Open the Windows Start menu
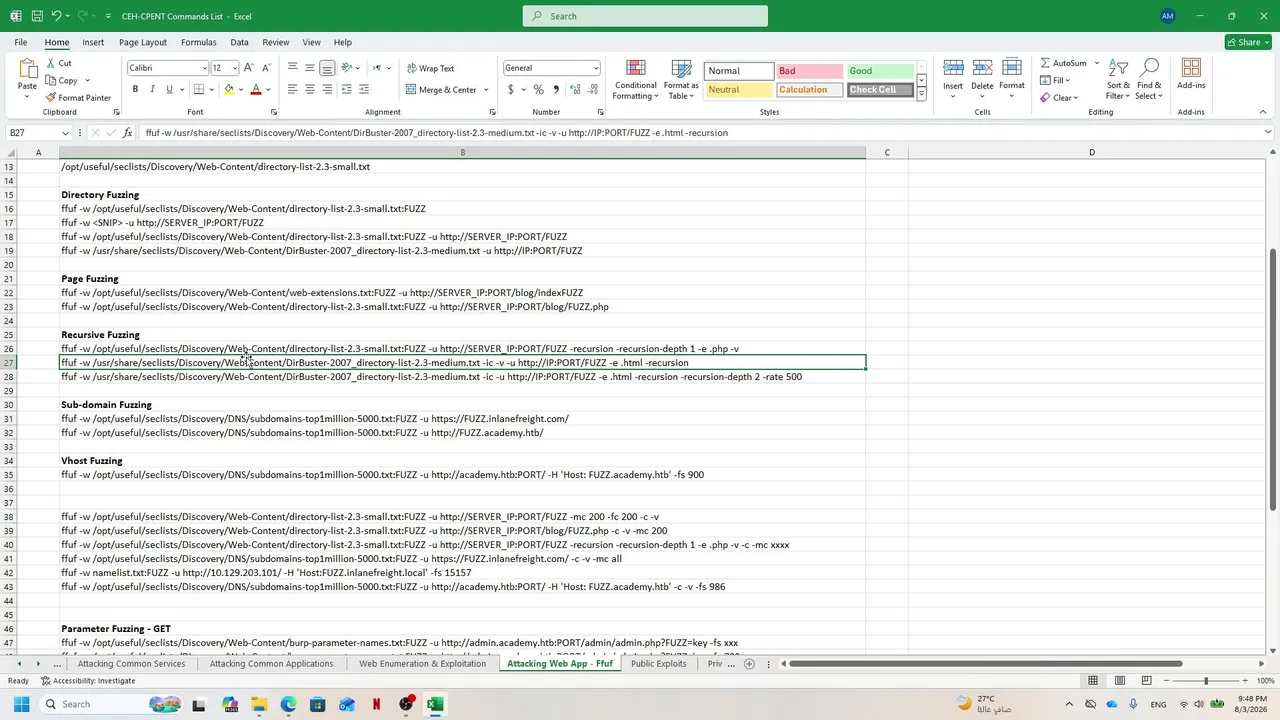Screen dimensions: 1280x720 [x=21, y=704]
